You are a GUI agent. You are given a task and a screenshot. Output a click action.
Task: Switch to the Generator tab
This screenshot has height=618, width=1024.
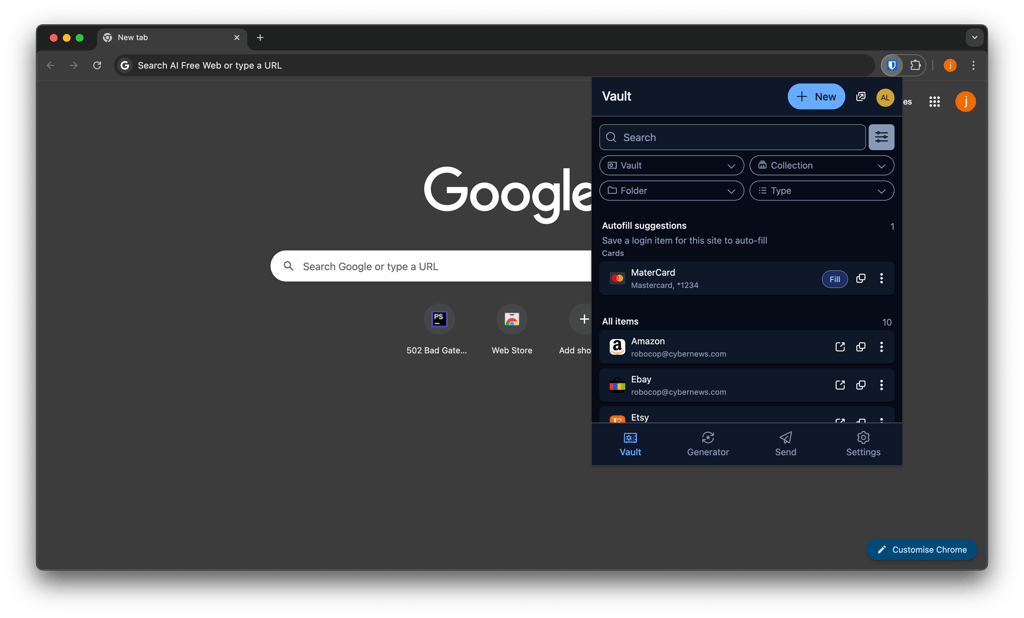point(708,444)
